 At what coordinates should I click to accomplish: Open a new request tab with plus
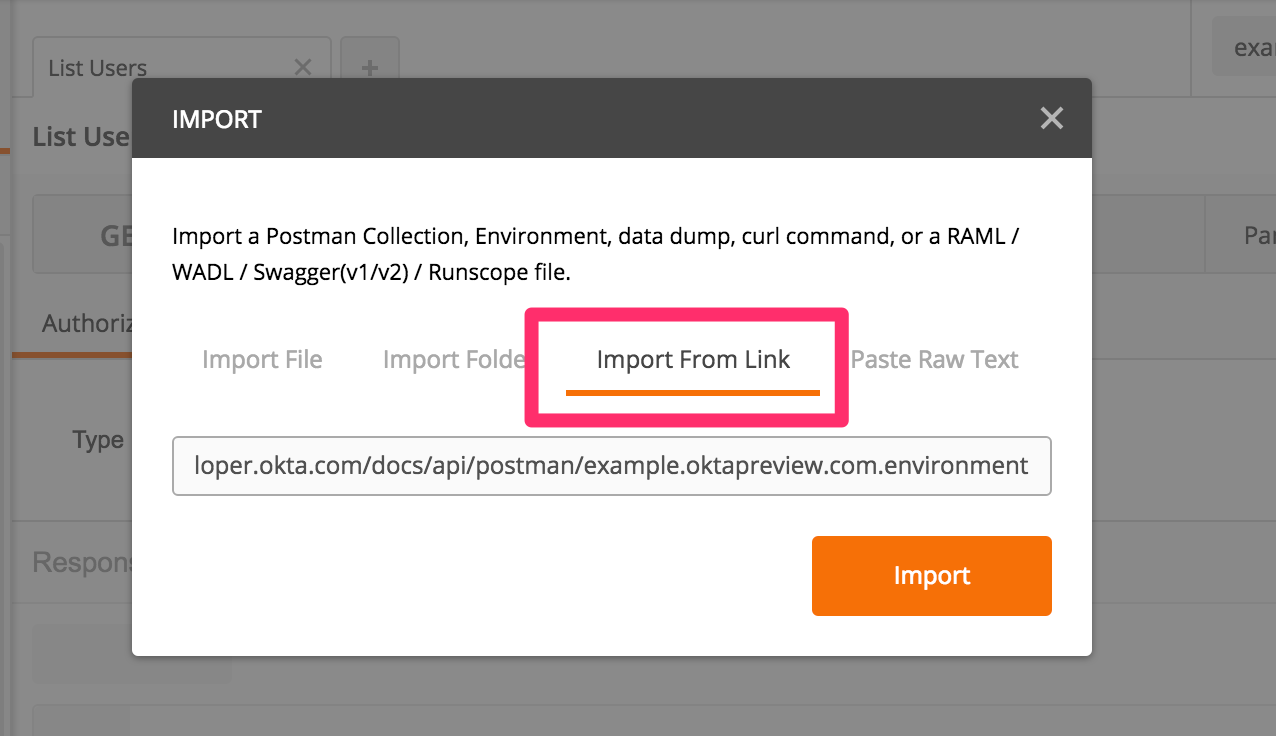click(370, 67)
